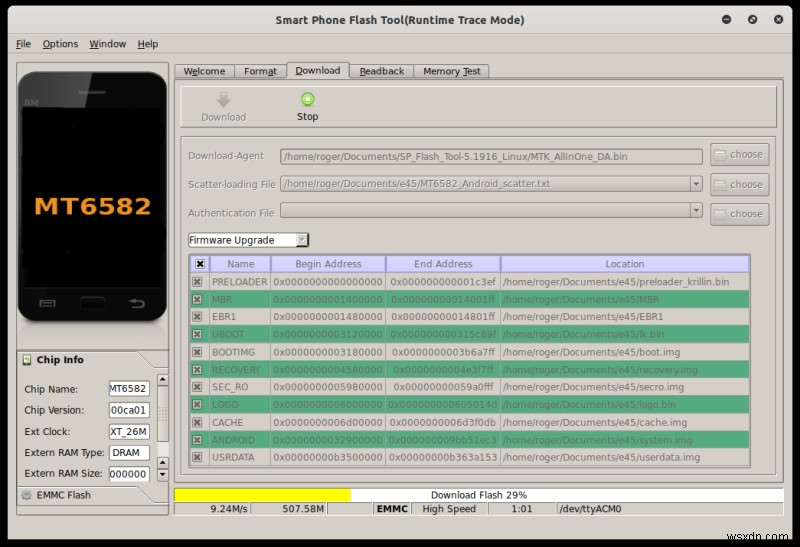Screen dimensions: 800x547
Task: Click the Download Flash 29% progress bar
Action: (x=479, y=495)
